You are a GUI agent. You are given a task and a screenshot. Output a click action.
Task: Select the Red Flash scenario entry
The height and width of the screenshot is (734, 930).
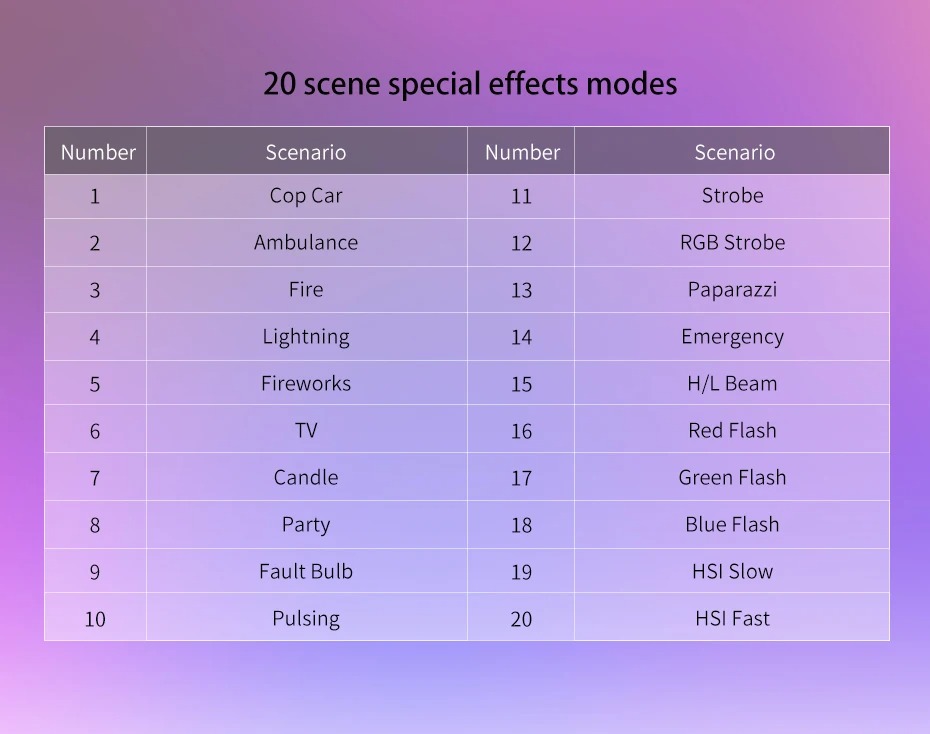click(x=732, y=431)
